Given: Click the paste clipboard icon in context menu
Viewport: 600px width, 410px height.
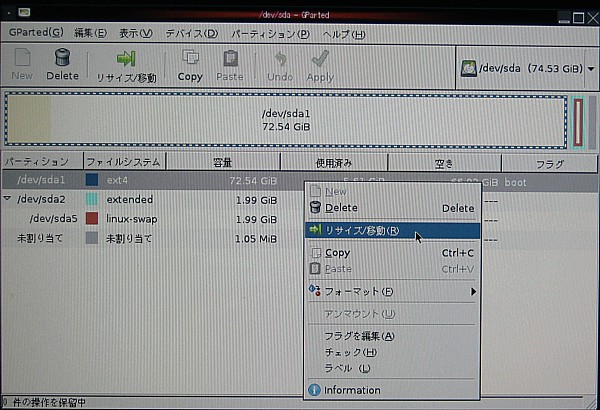Looking at the screenshot, I should (315, 268).
